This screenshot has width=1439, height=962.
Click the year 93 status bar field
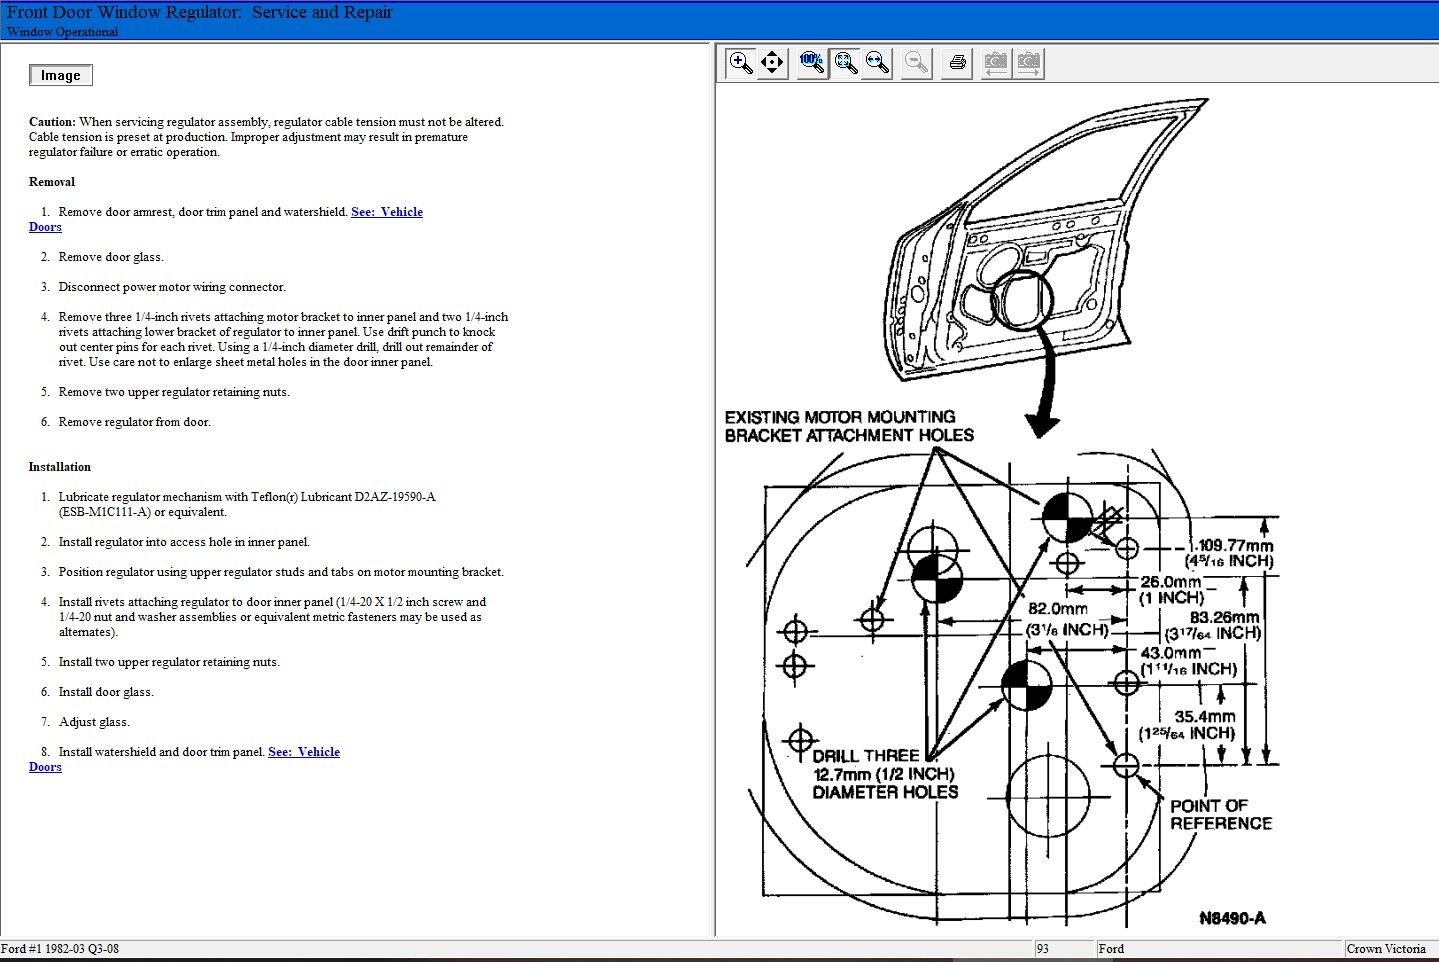[1043, 949]
